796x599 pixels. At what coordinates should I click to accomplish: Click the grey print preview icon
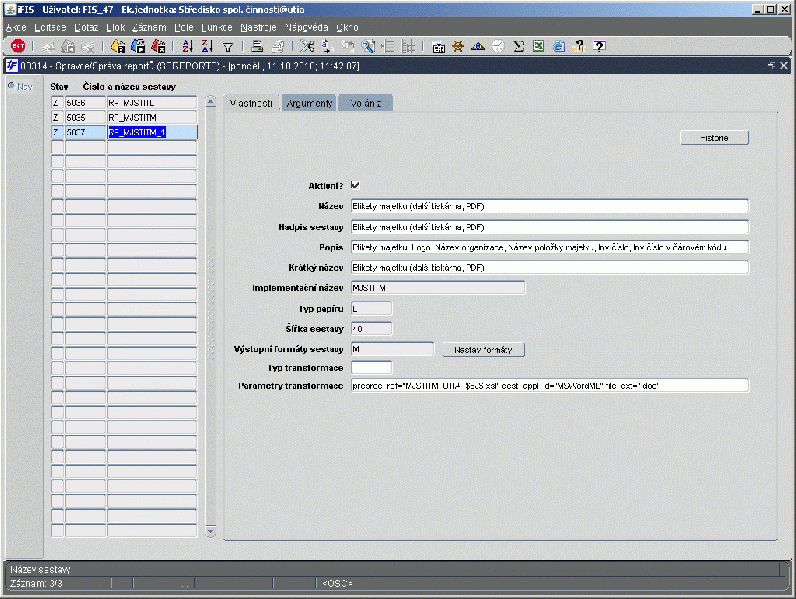tap(278, 46)
